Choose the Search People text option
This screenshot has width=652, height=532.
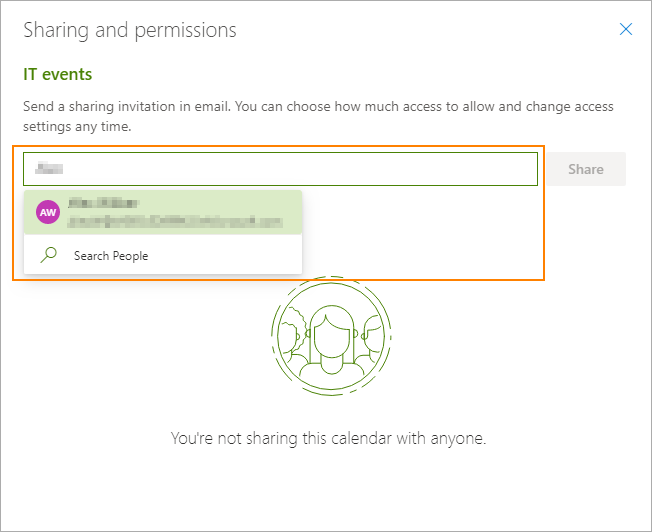click(110, 256)
